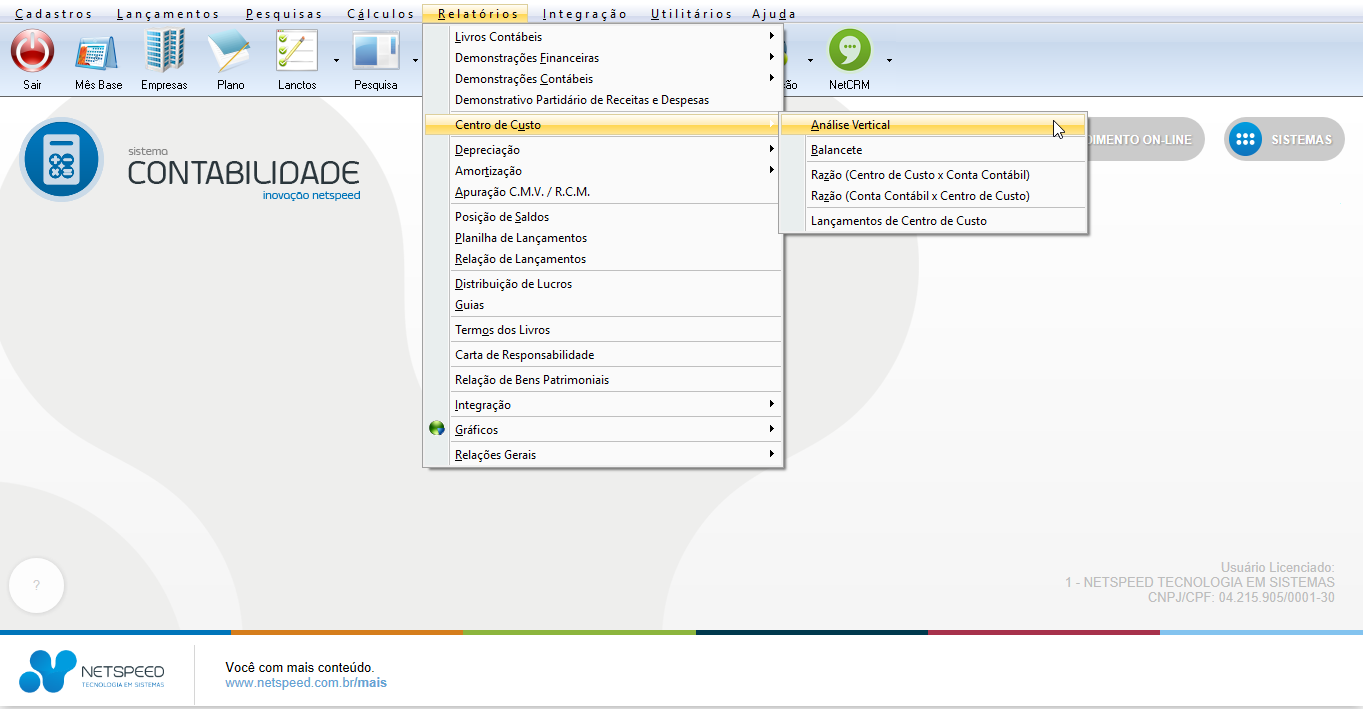Expand the NetCRM dropdown arrow
The height and width of the screenshot is (709, 1363).
click(x=889, y=60)
